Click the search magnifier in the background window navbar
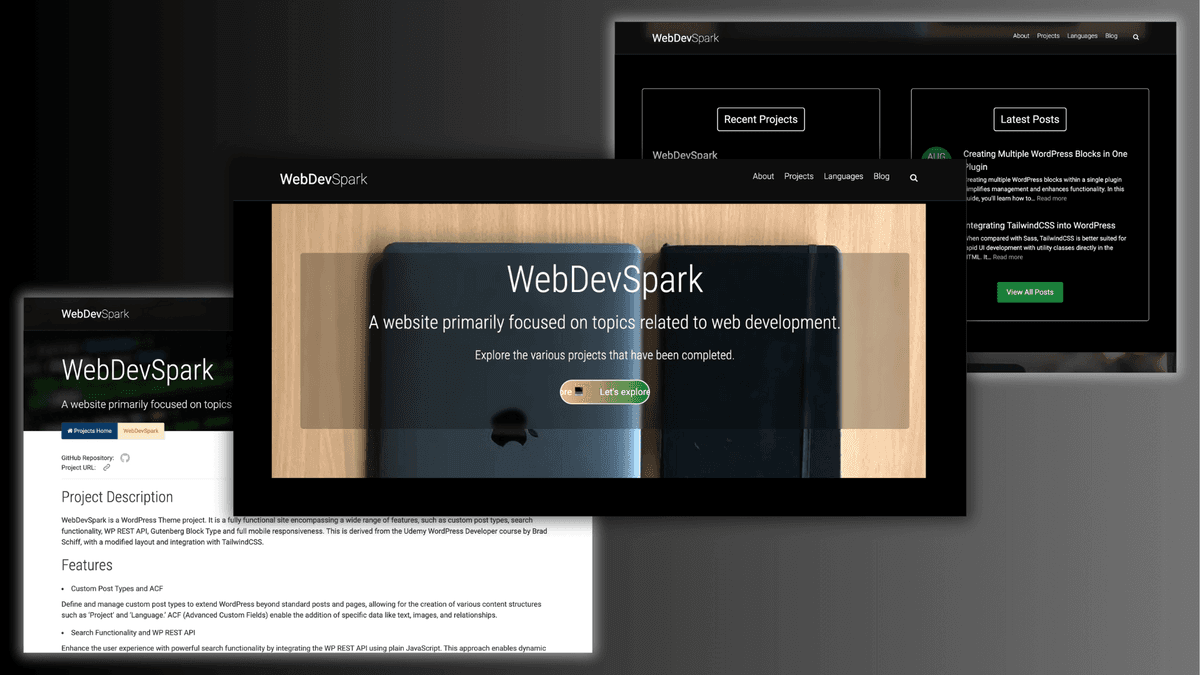 pyautogui.click(x=1135, y=36)
